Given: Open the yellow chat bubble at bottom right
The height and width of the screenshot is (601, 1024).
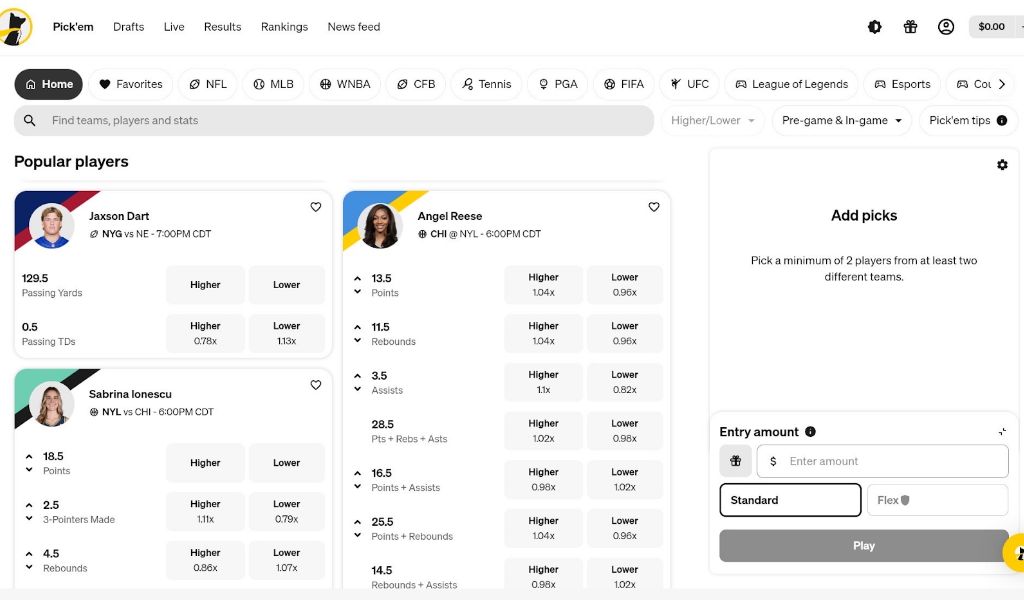Looking at the screenshot, I should (1017, 552).
